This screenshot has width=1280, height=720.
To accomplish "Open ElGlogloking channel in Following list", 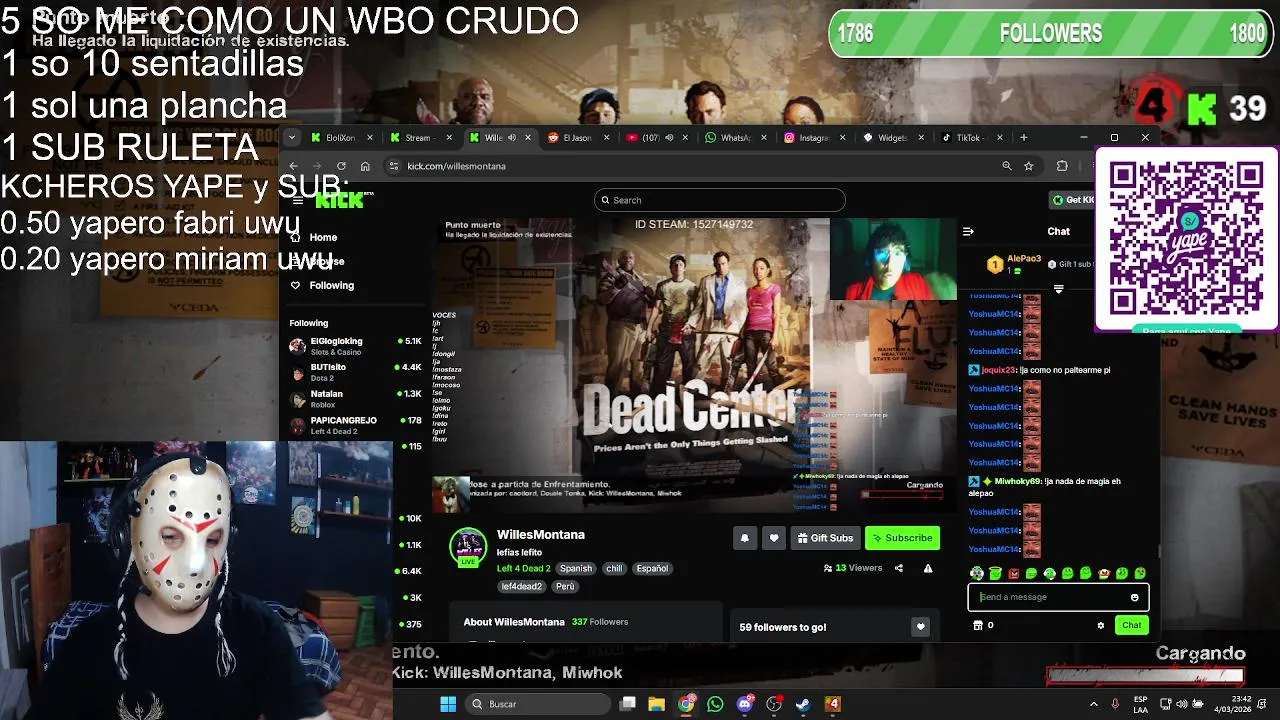I will (356, 346).
